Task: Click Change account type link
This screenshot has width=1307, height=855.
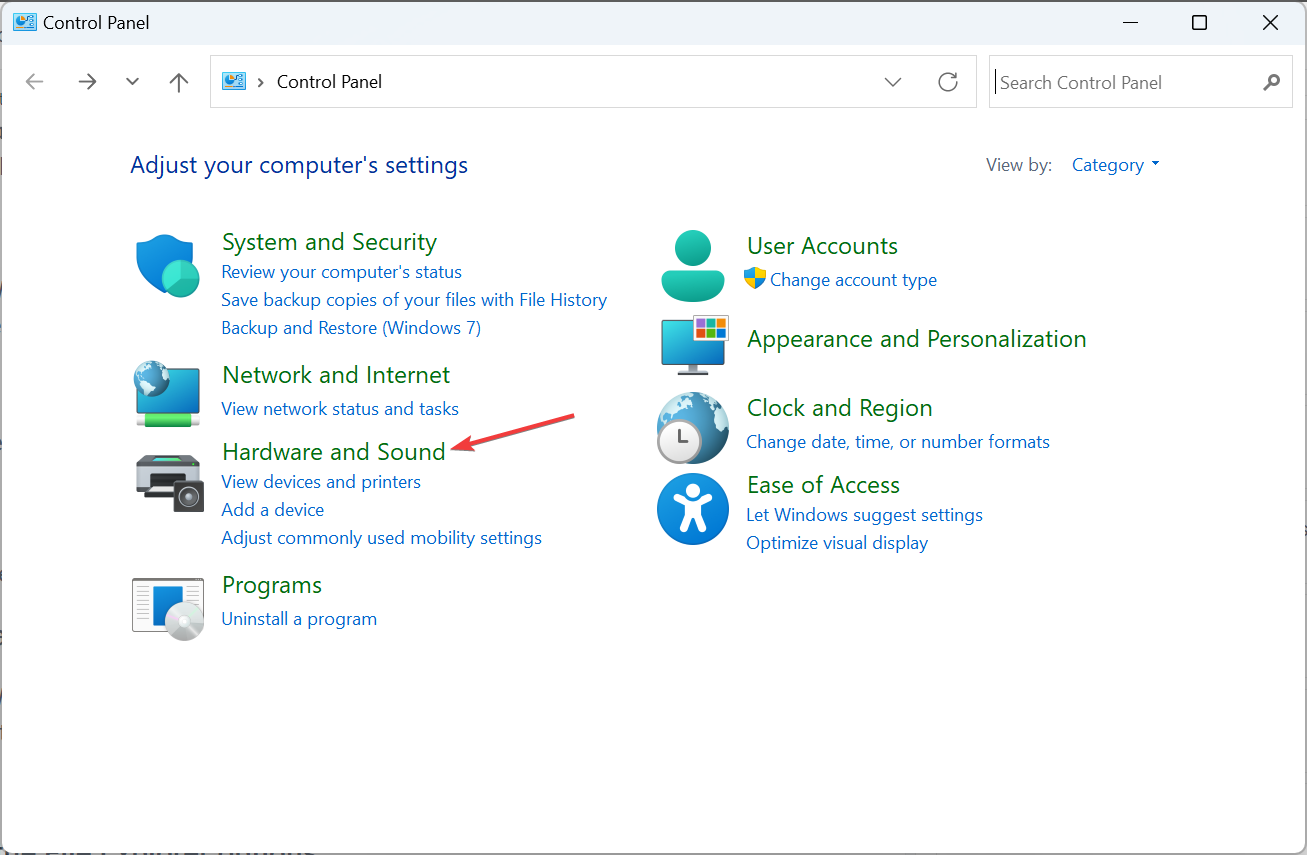Action: (853, 280)
